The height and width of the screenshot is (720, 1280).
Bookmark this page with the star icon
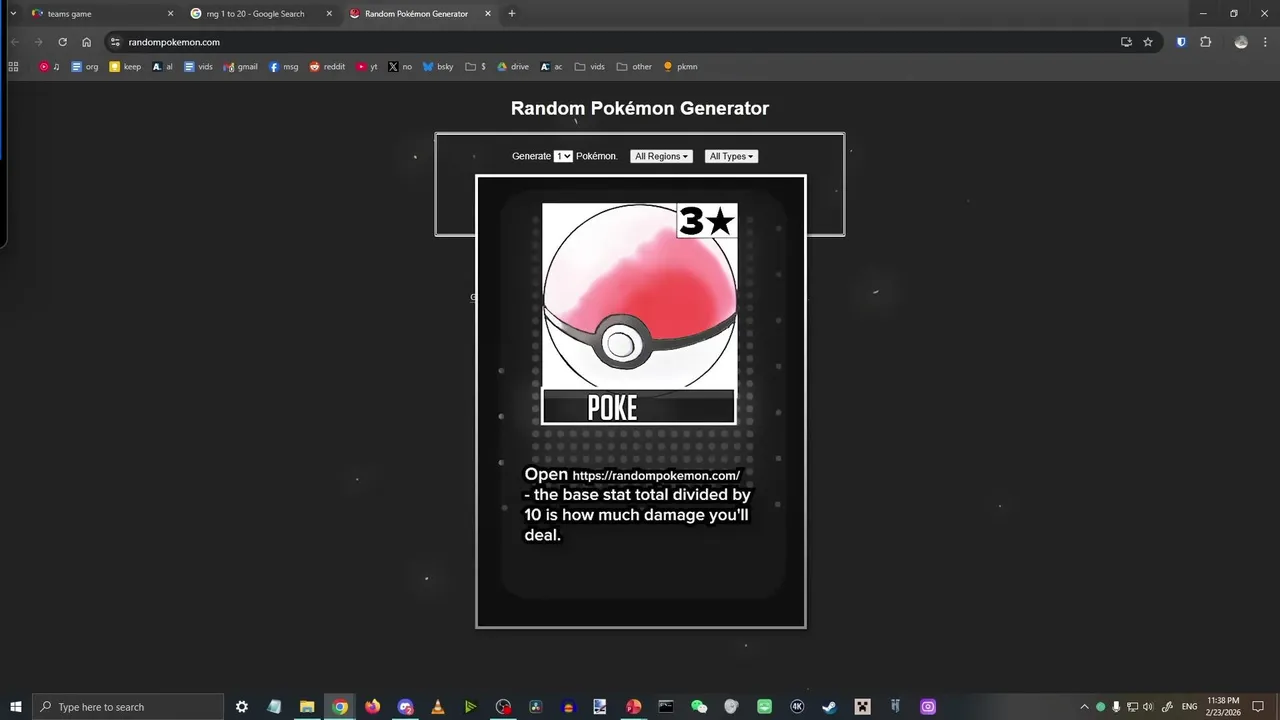[1148, 42]
